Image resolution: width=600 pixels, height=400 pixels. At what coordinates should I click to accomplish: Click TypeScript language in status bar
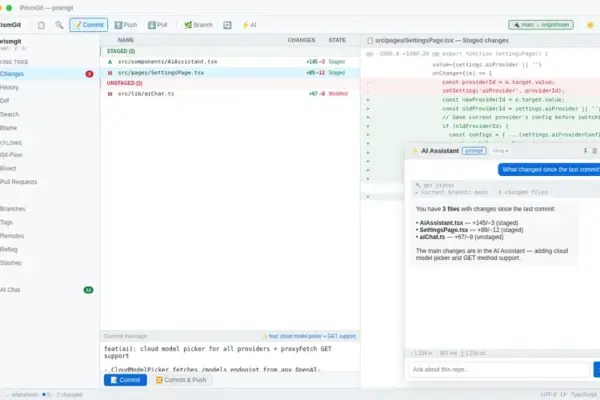pyautogui.click(x=584, y=395)
